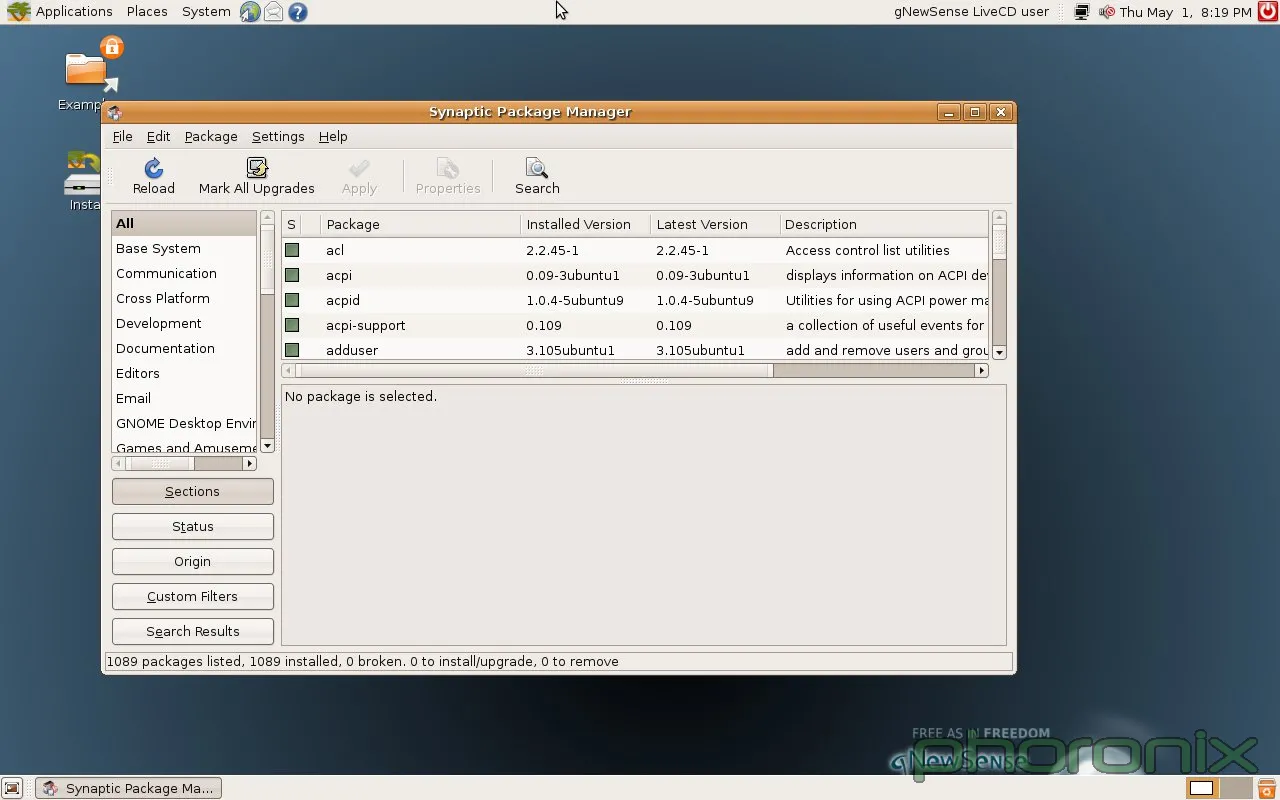Click Synaptic Package Manager taskbar button
Screen dimensions: 1280x800
coord(128,788)
